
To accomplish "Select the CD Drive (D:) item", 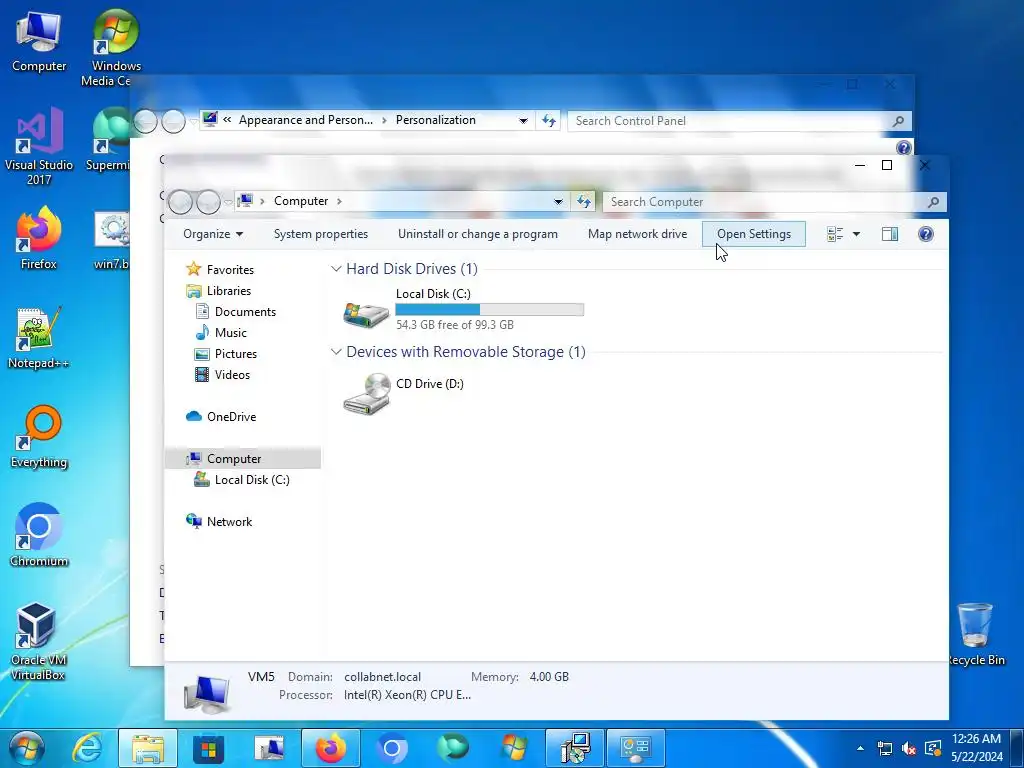I will click(404, 392).
